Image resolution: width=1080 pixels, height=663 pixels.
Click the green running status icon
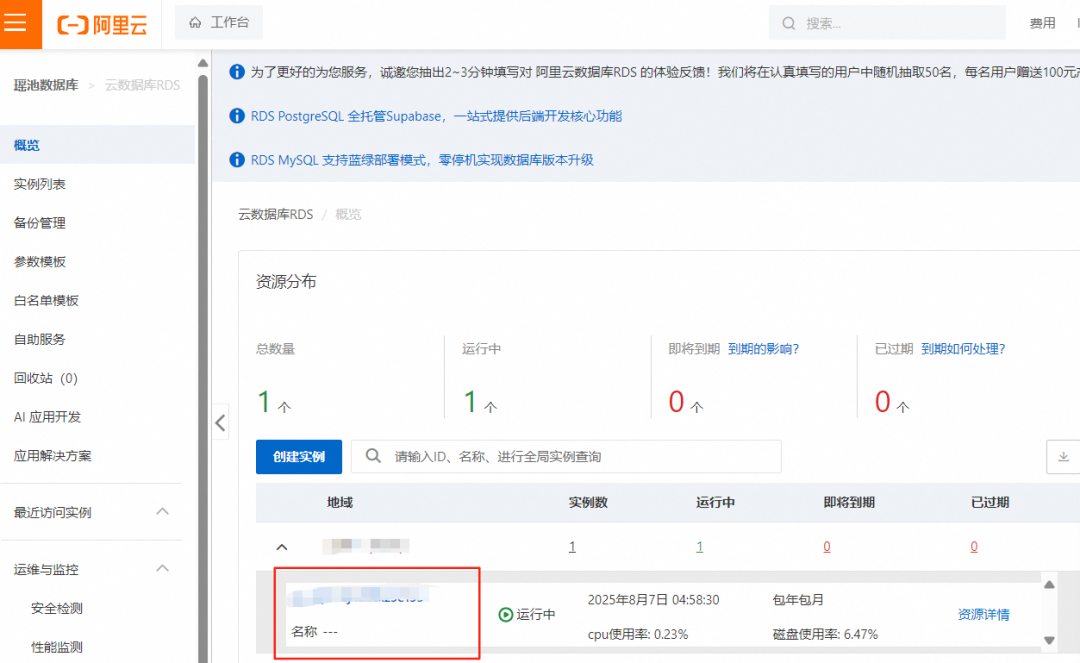point(506,614)
